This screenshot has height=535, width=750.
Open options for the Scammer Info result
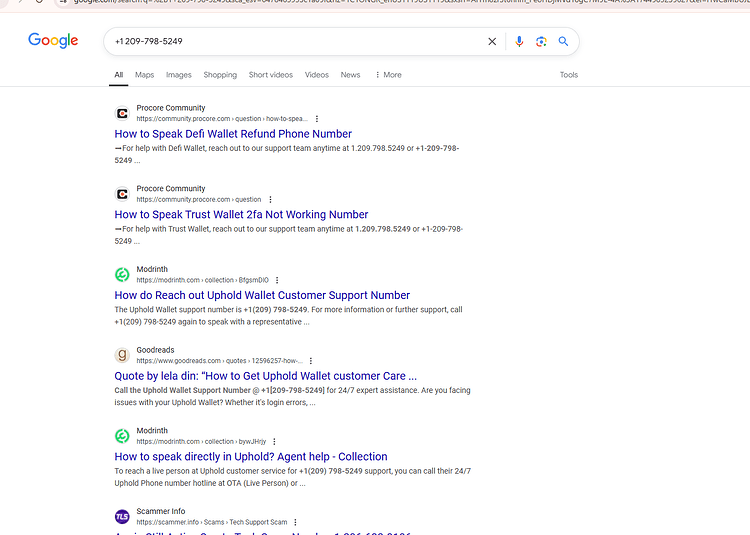click(295, 523)
